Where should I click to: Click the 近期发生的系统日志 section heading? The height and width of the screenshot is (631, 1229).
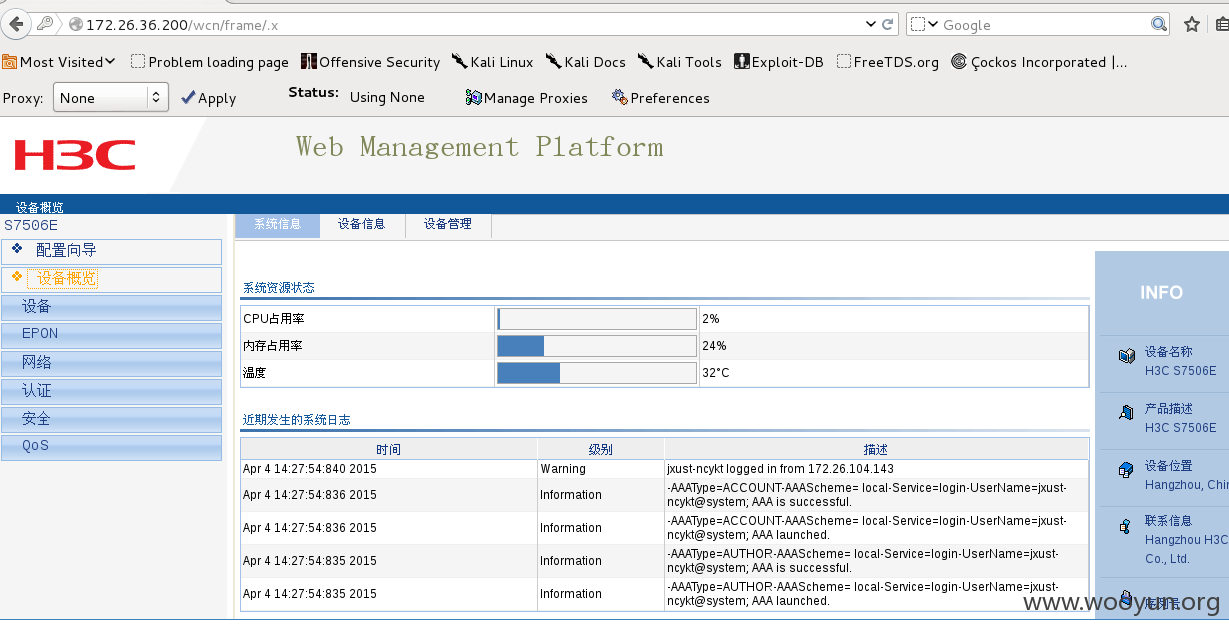pyautogui.click(x=297, y=421)
